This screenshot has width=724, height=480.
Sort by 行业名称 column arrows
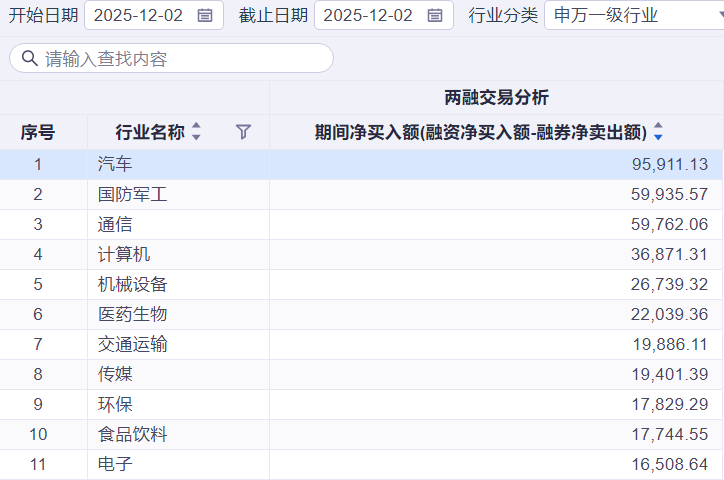196,132
